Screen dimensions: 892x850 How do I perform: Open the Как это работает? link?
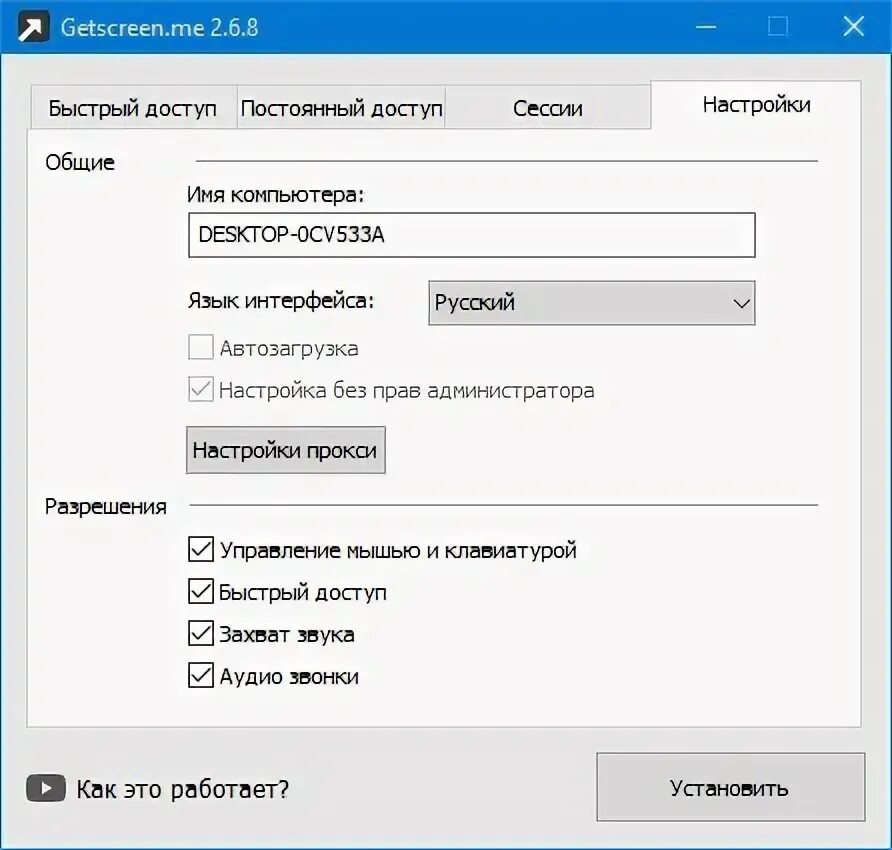tap(183, 789)
